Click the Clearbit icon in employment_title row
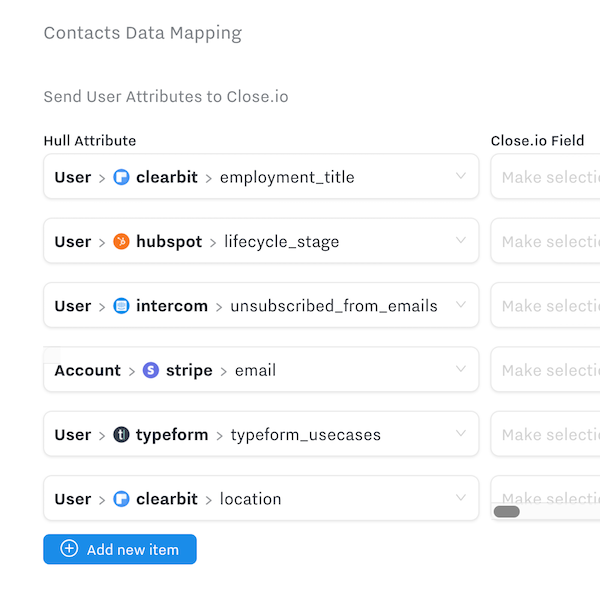 pyautogui.click(x=122, y=177)
